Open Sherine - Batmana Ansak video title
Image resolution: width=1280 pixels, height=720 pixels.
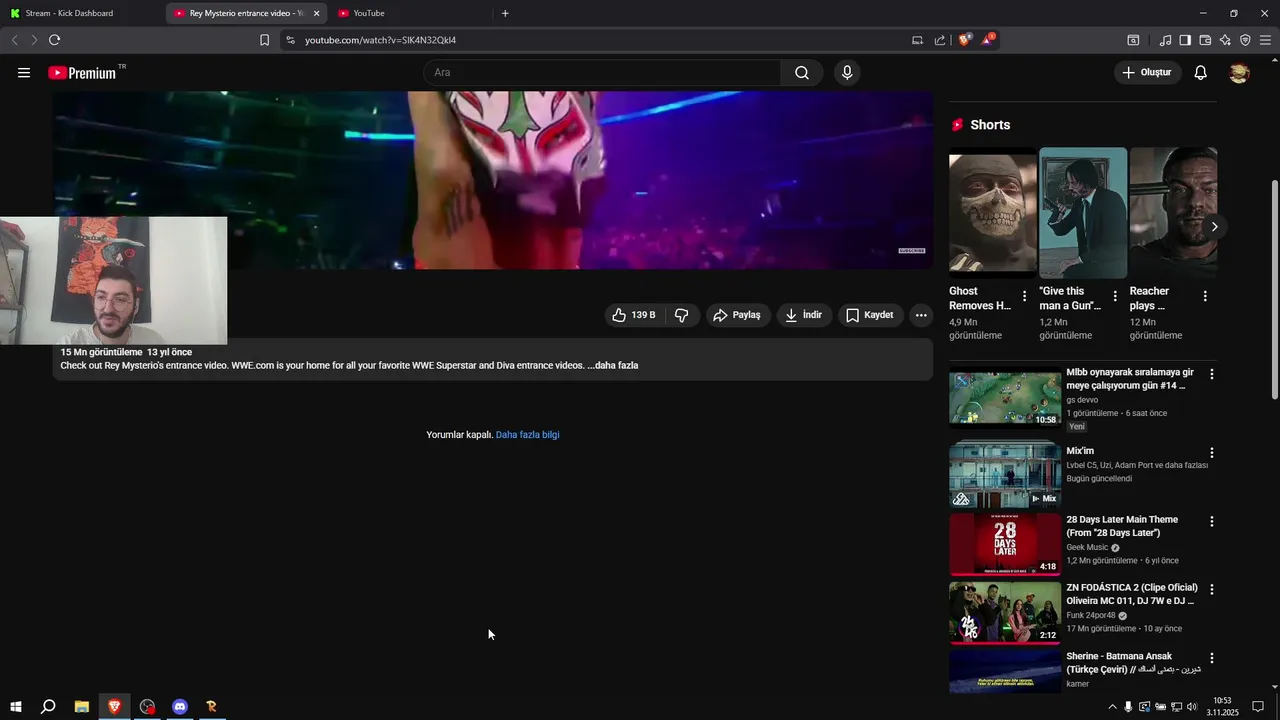coord(1133,663)
